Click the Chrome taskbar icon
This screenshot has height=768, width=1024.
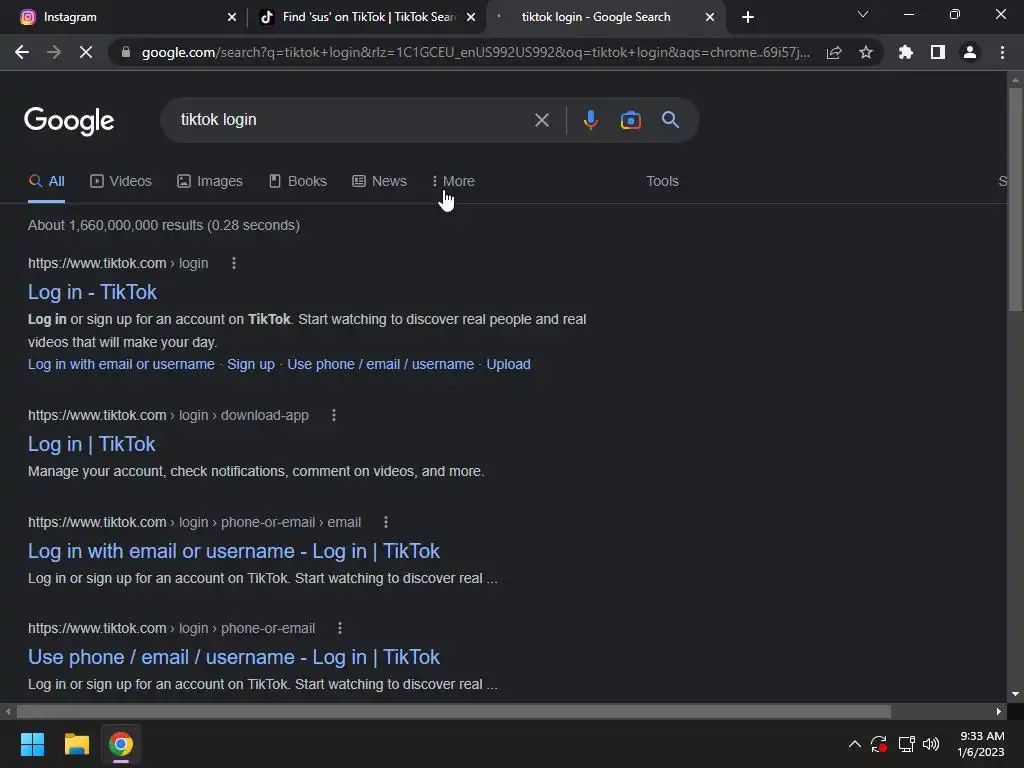[x=121, y=744]
